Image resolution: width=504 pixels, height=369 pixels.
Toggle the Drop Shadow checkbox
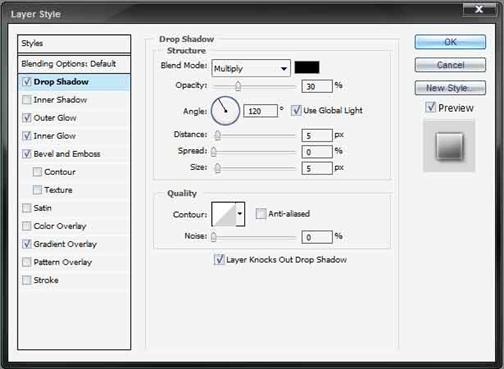[x=27, y=82]
